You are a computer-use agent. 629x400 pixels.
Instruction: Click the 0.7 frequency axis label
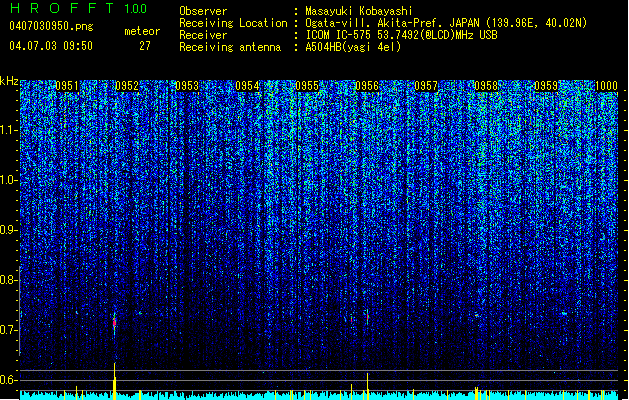coord(8,330)
